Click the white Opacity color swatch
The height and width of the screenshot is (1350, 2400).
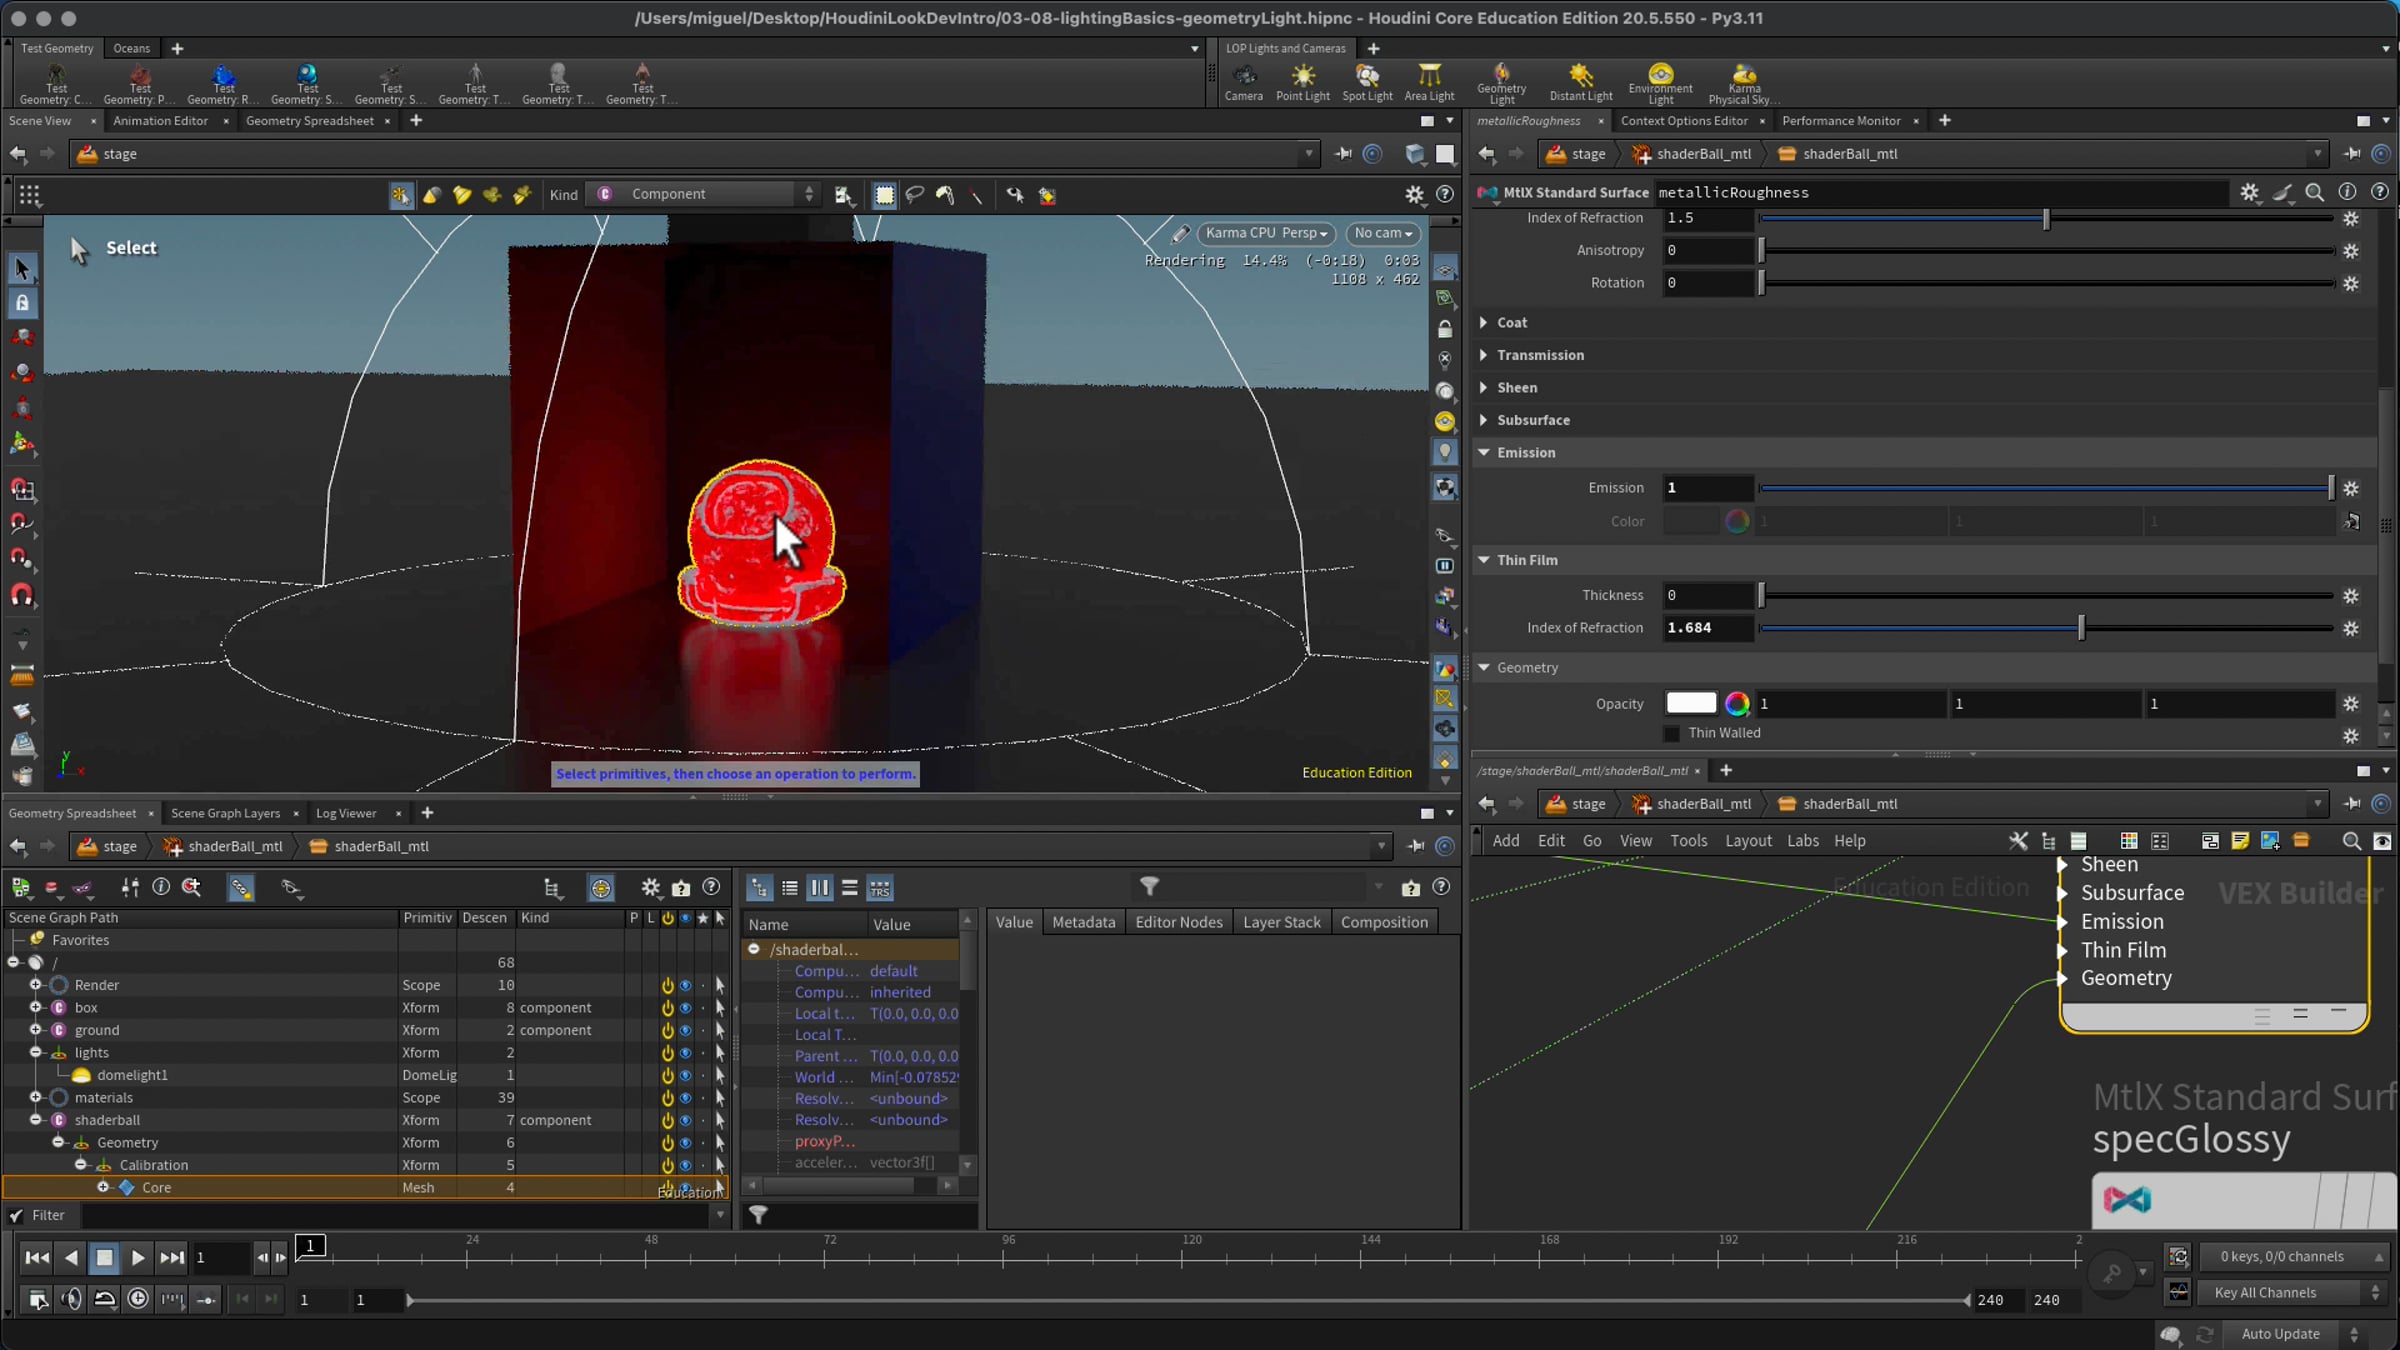[x=1690, y=704]
